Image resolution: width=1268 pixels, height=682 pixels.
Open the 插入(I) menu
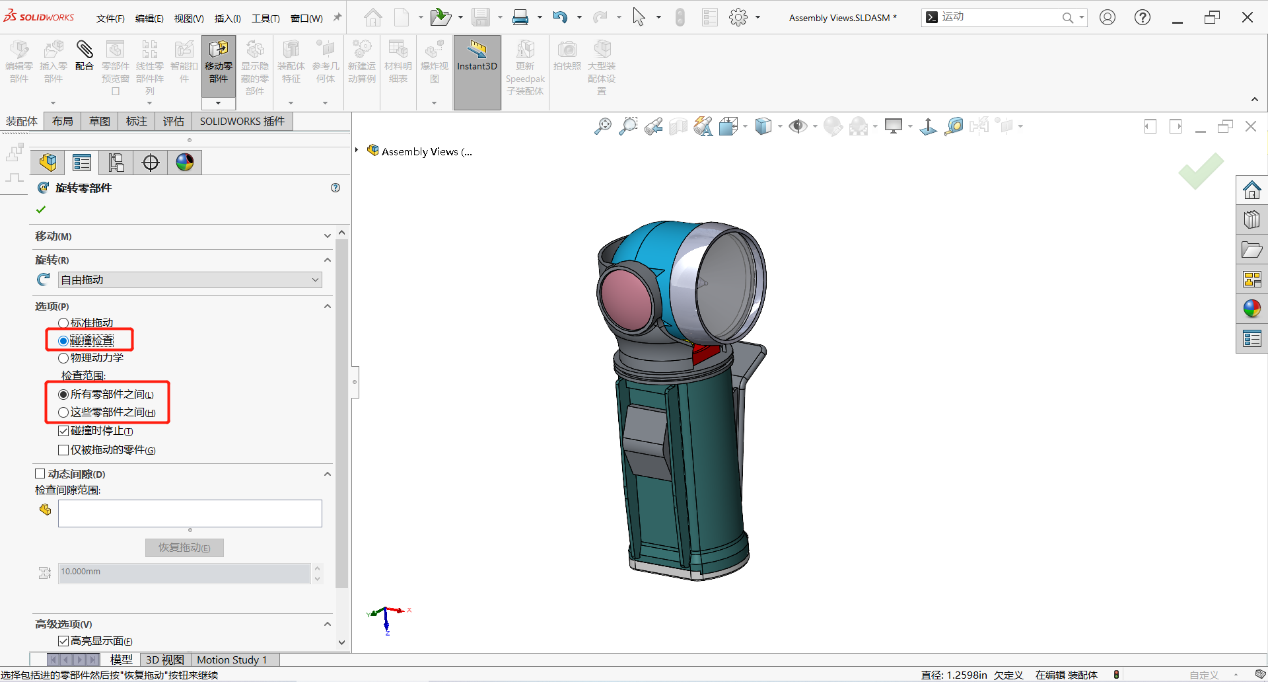tap(227, 18)
